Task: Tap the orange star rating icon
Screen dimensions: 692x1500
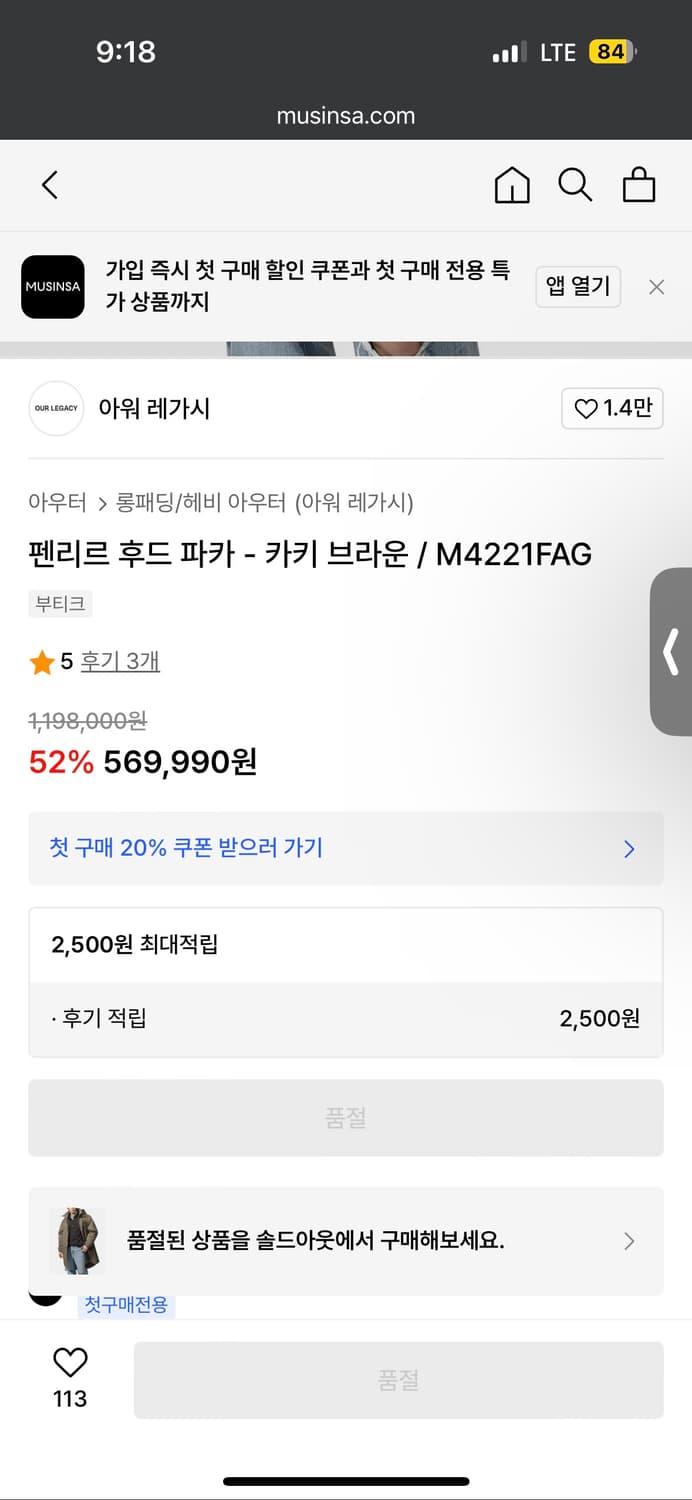Action: coord(42,662)
